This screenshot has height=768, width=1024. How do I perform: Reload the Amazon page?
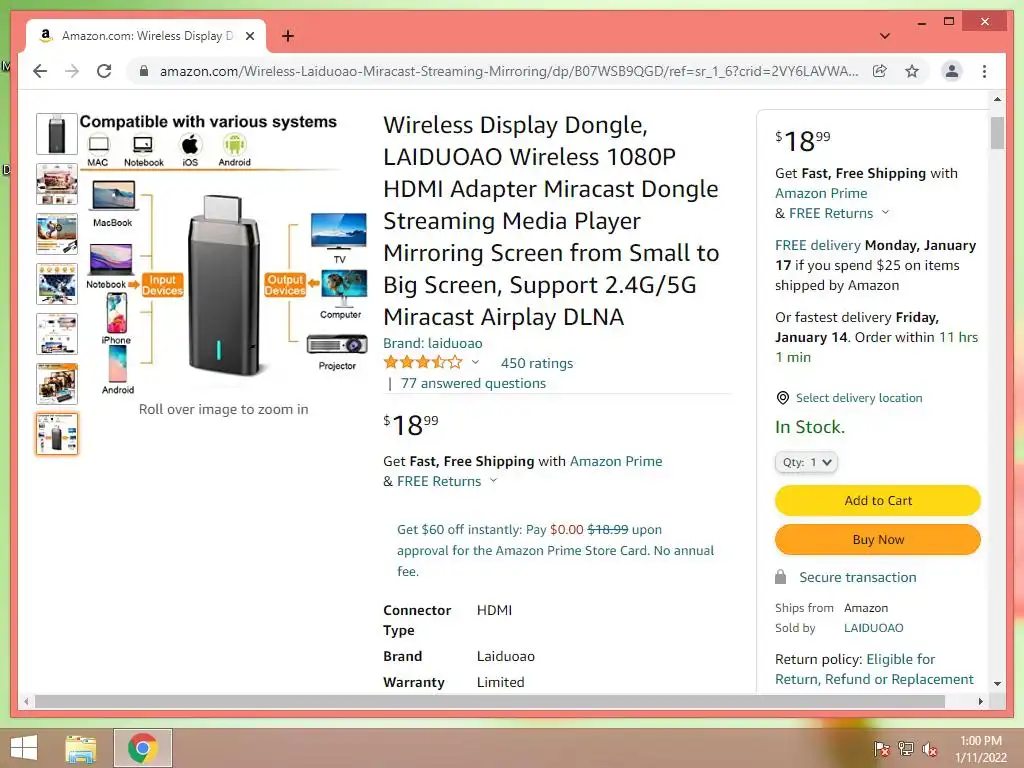pos(104,71)
